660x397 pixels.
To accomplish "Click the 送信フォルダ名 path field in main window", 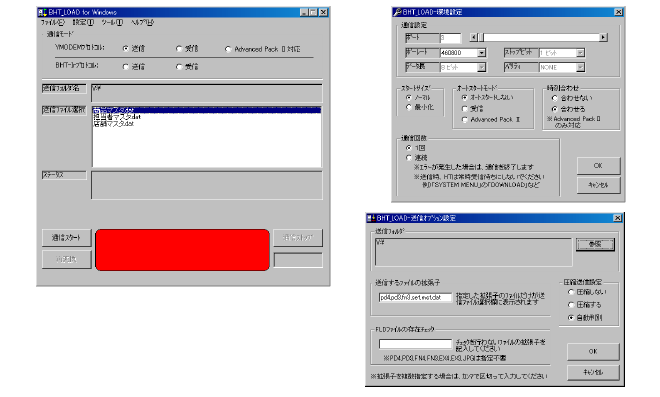I will (x=207, y=93).
